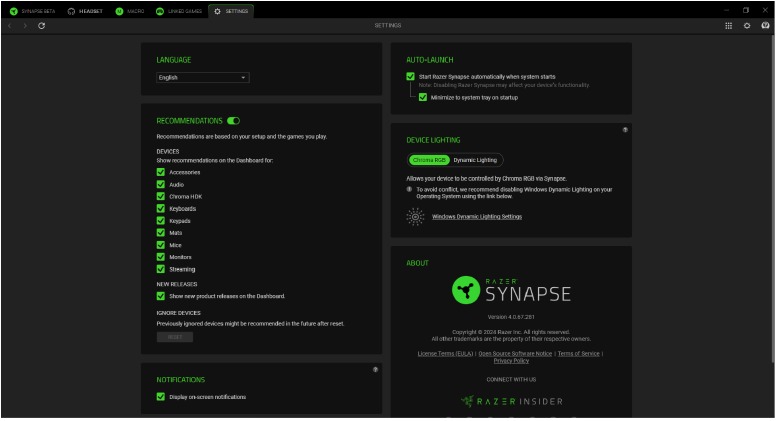
Task: Uncheck the Audio checkbox
Action: click(x=161, y=184)
